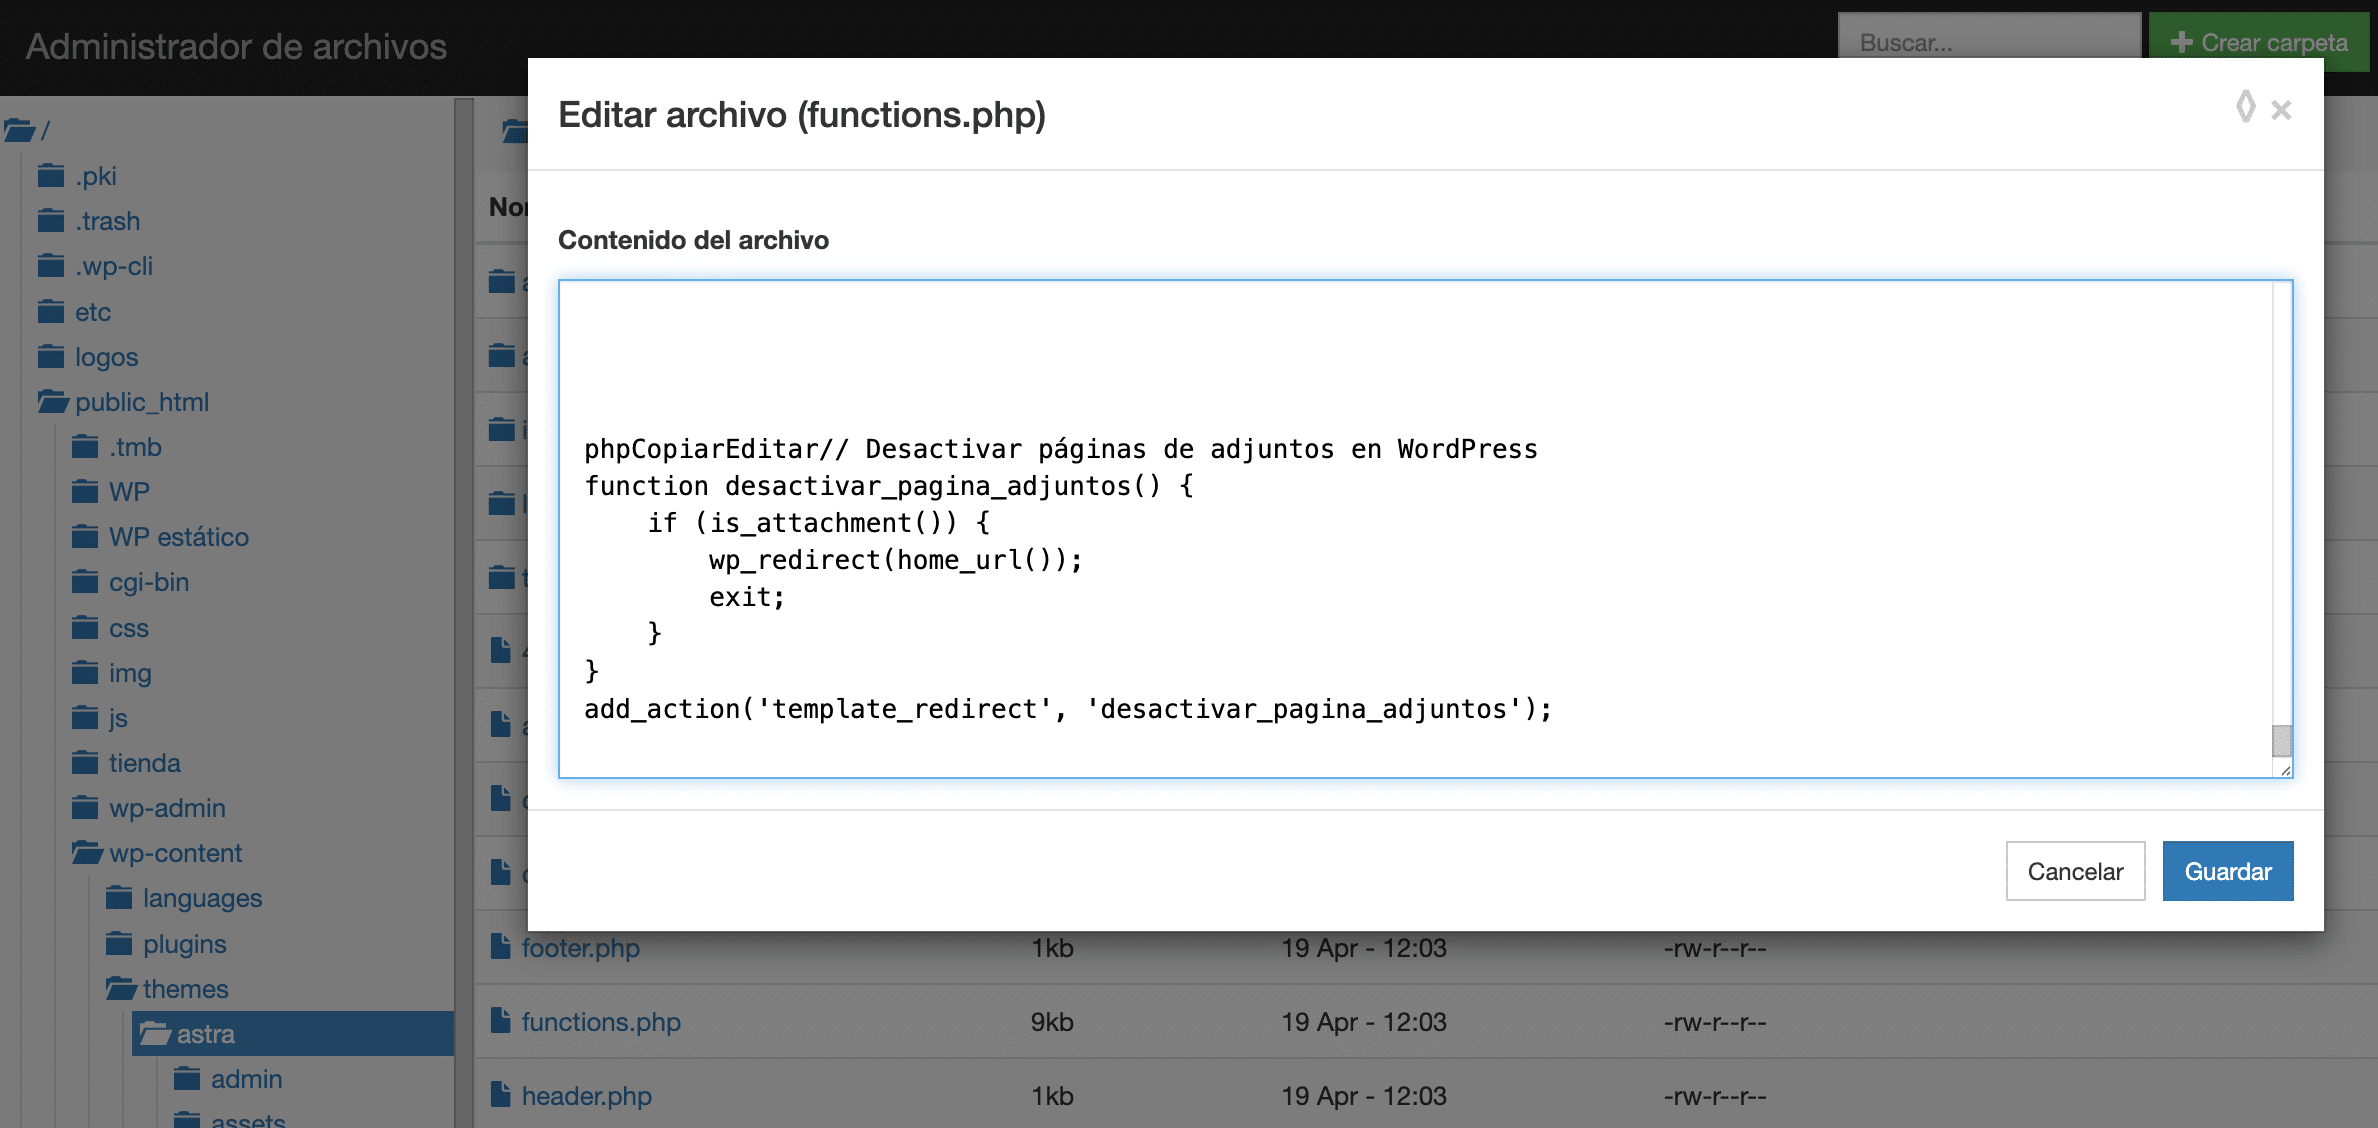Collapse the wp-content folder in tree
This screenshot has height=1128, width=2378.
click(87, 853)
